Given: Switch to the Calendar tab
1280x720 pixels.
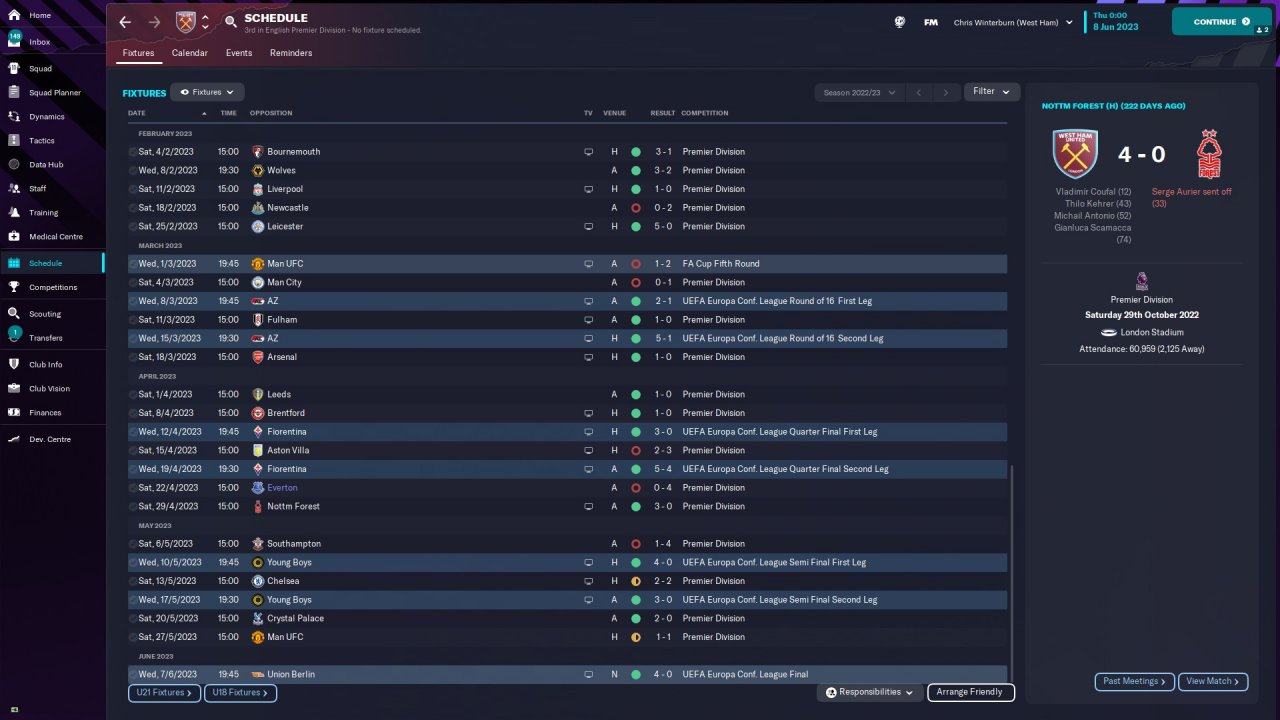Looking at the screenshot, I should point(190,53).
